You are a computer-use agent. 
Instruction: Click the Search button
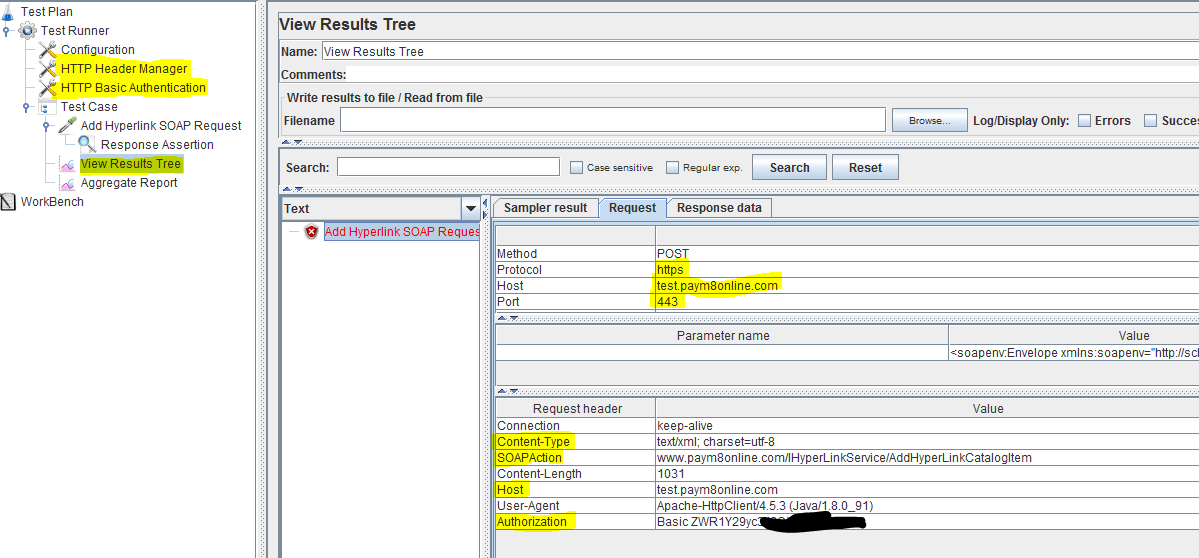coord(789,167)
